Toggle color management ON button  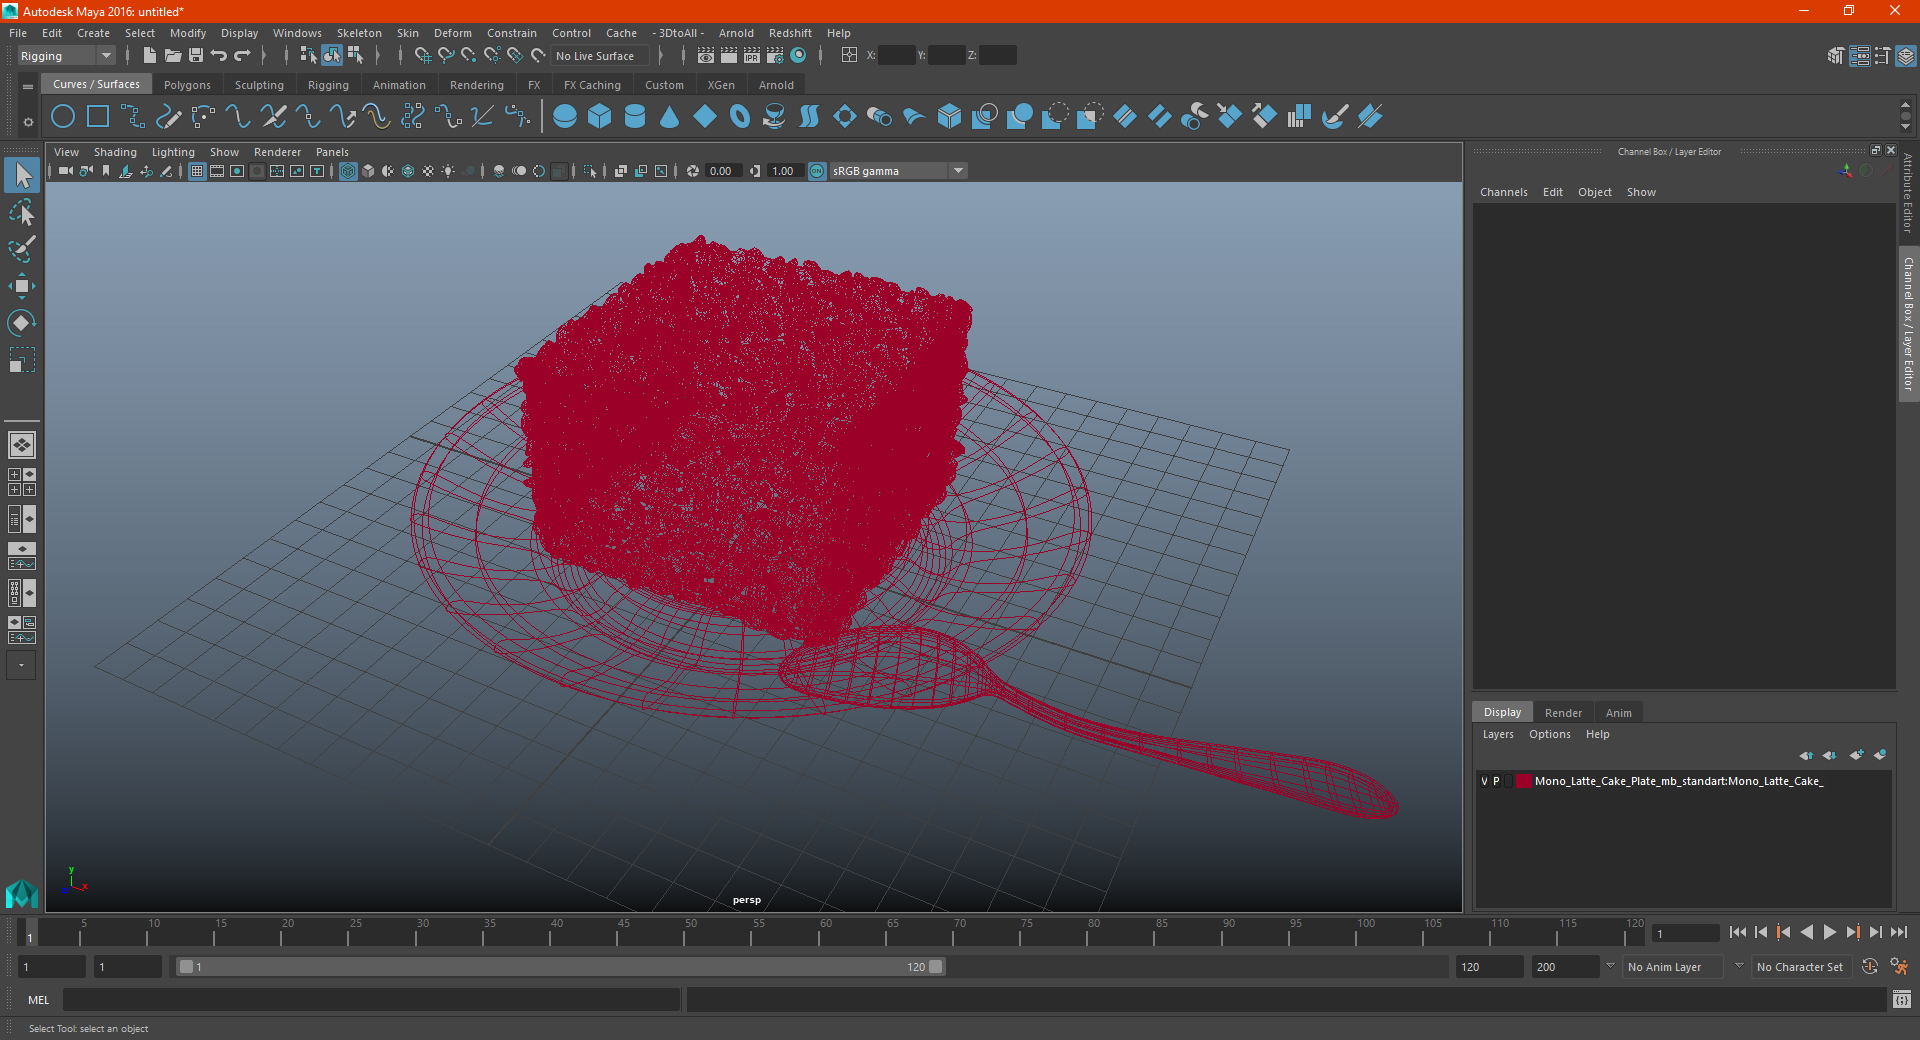tap(817, 171)
